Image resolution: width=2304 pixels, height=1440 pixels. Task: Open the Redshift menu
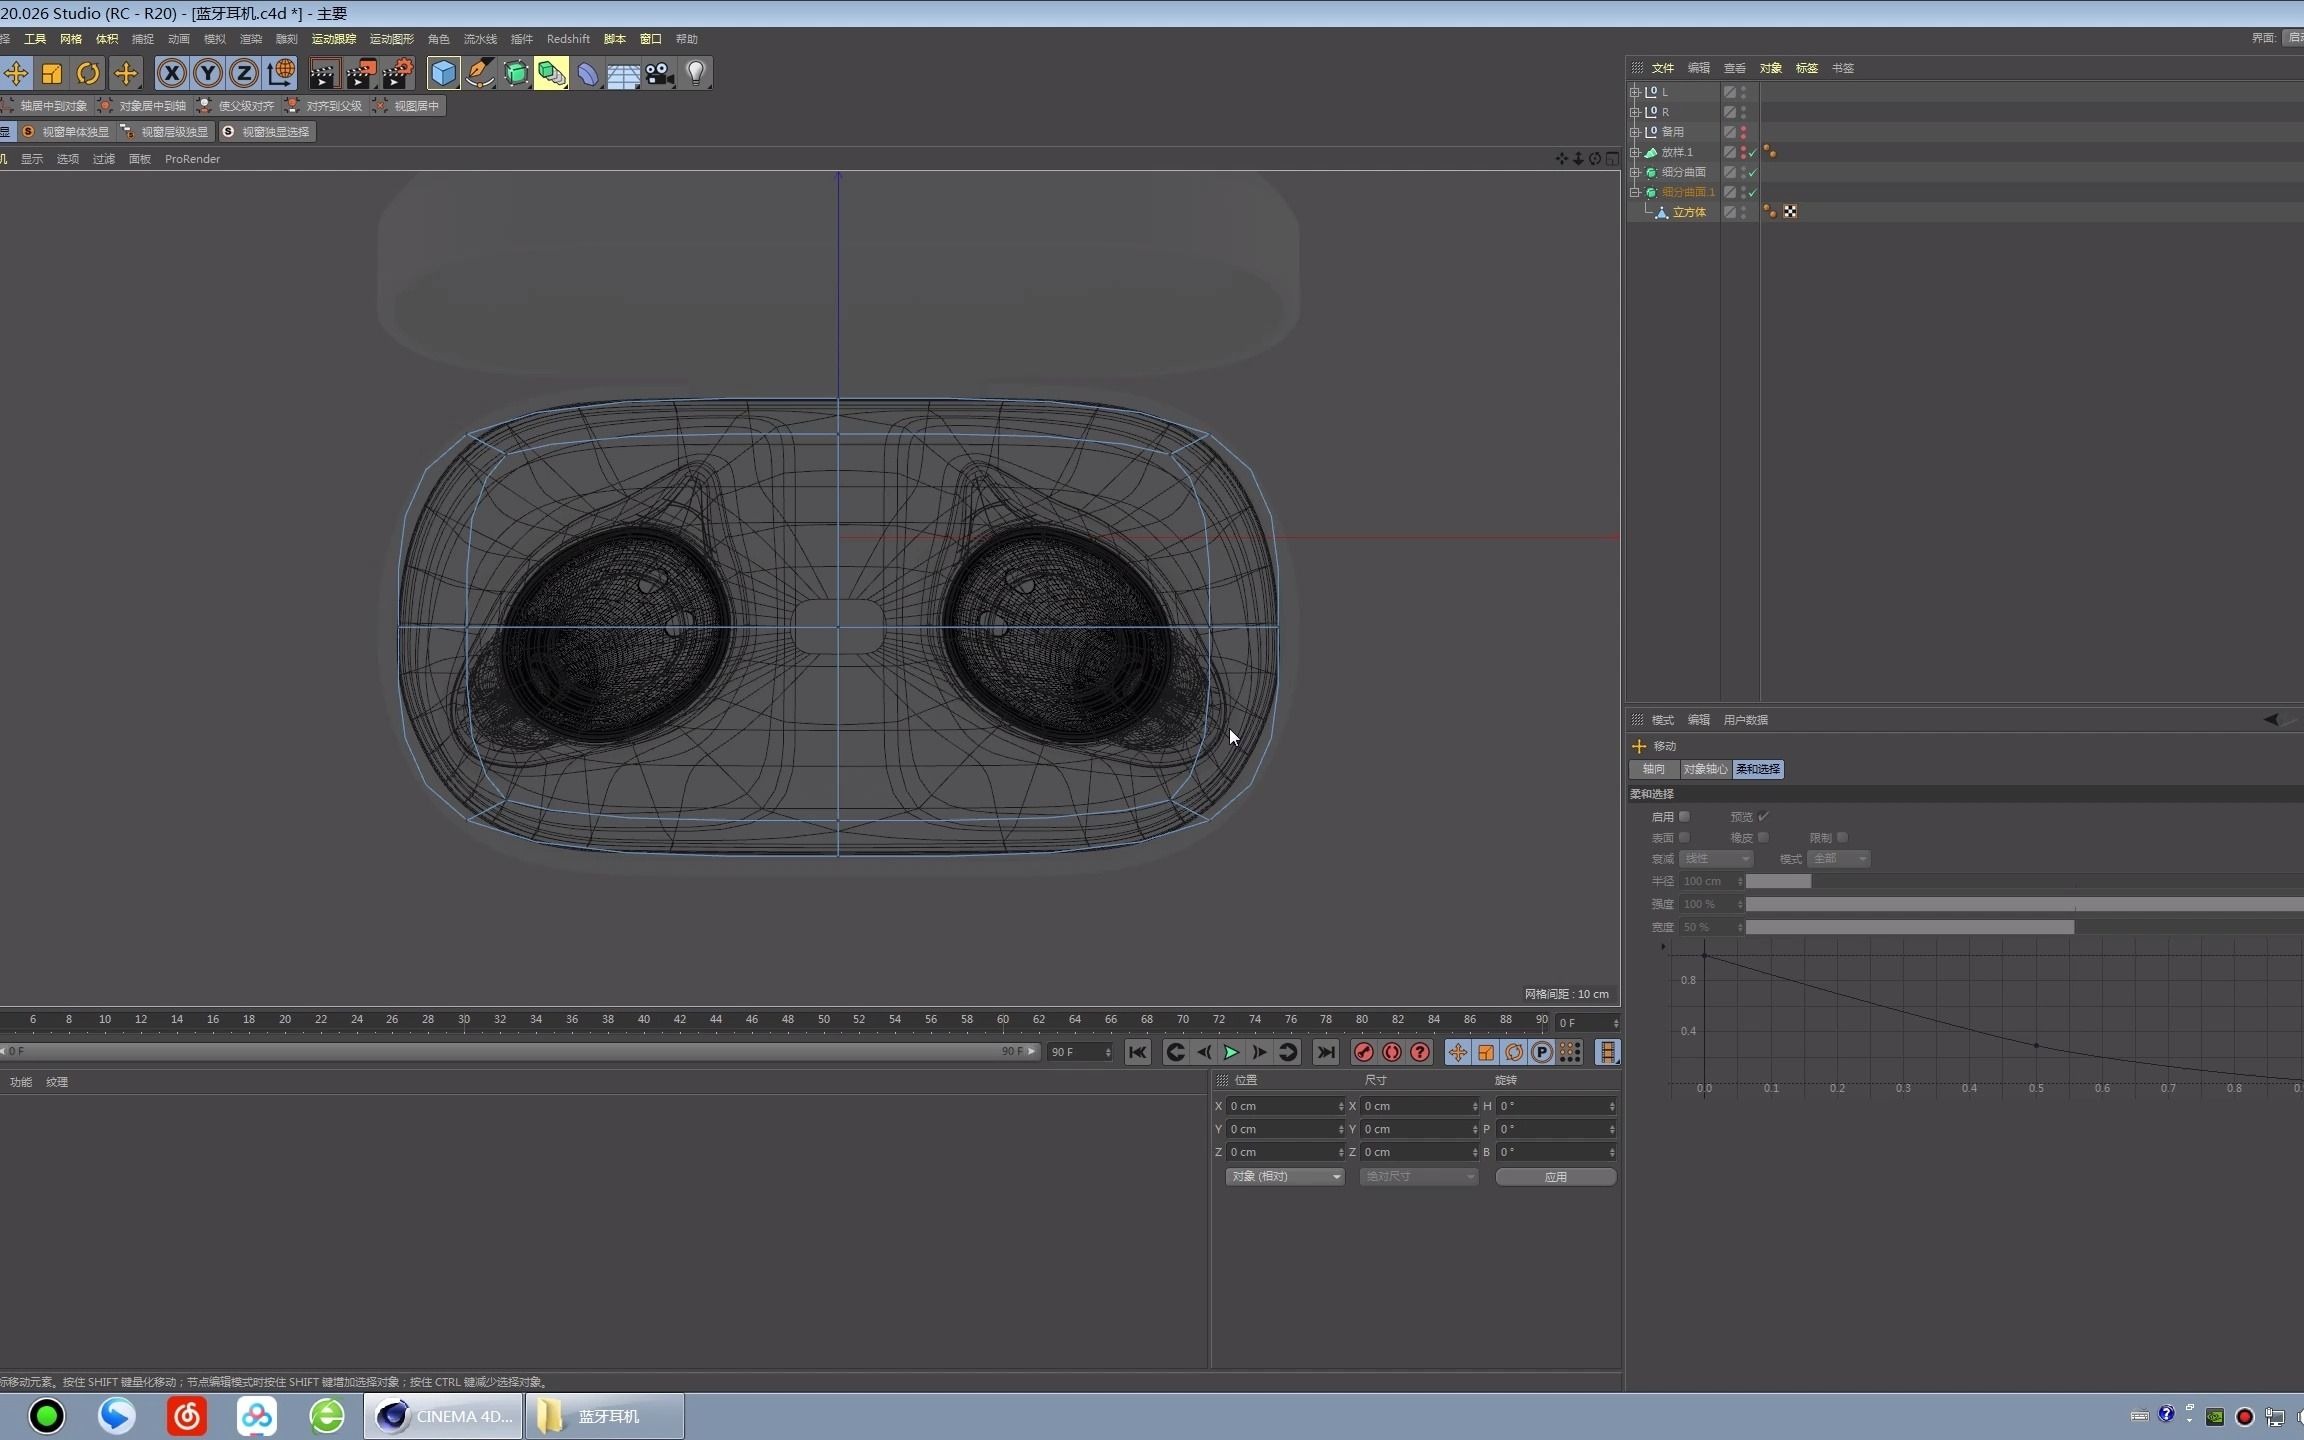point(567,39)
